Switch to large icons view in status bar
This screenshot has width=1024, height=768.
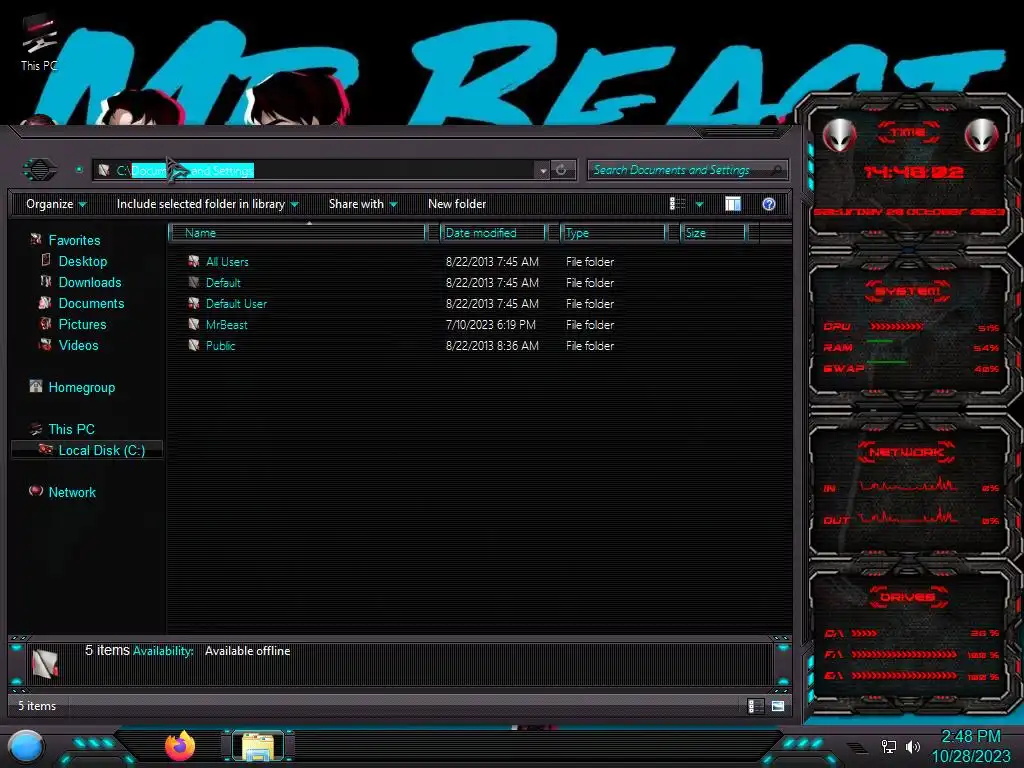[x=778, y=706]
